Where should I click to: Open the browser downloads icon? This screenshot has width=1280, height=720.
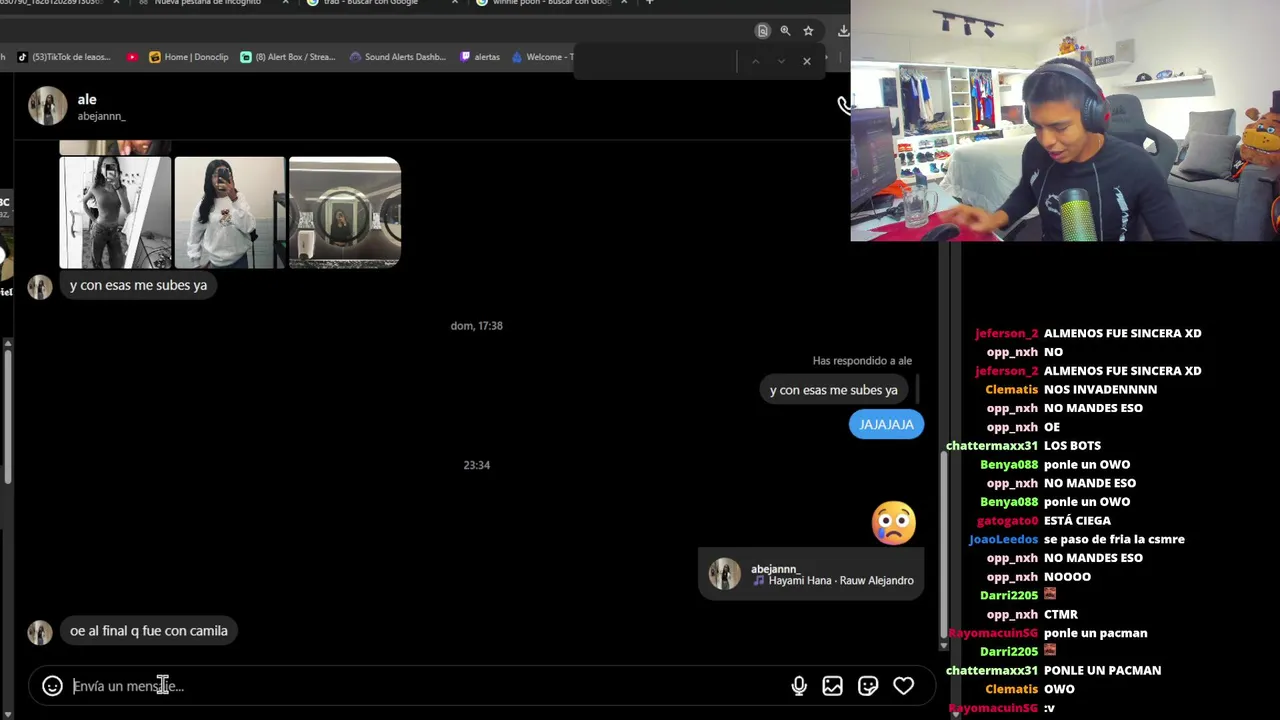coord(843,31)
